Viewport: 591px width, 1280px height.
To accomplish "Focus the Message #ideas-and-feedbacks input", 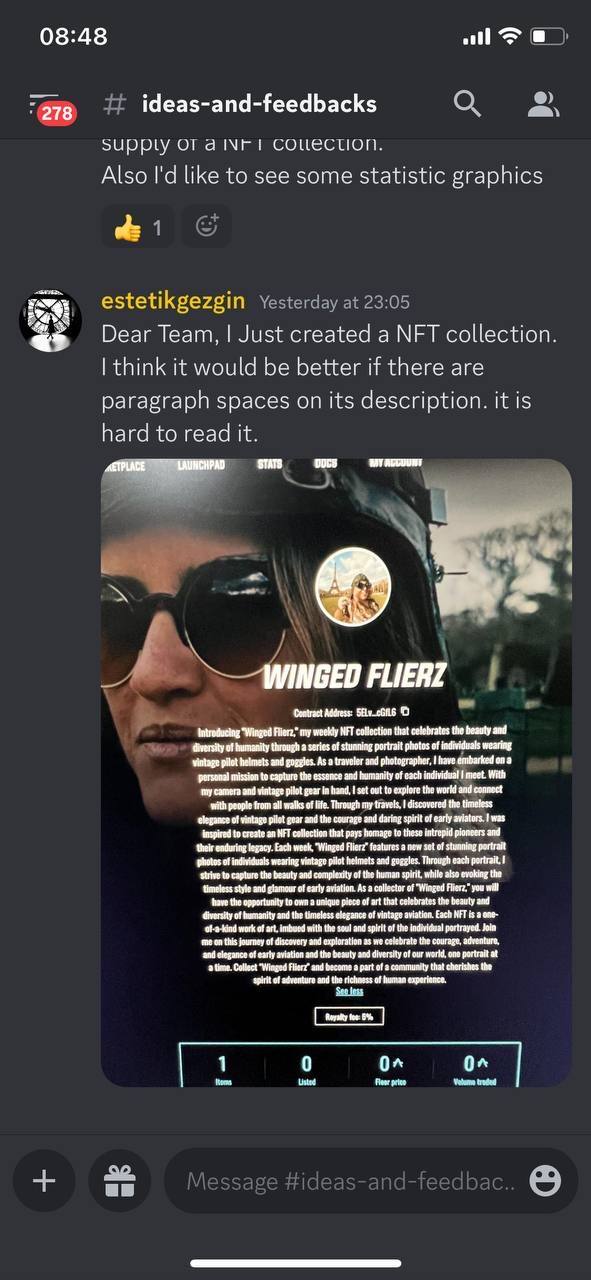I will tap(351, 1181).
